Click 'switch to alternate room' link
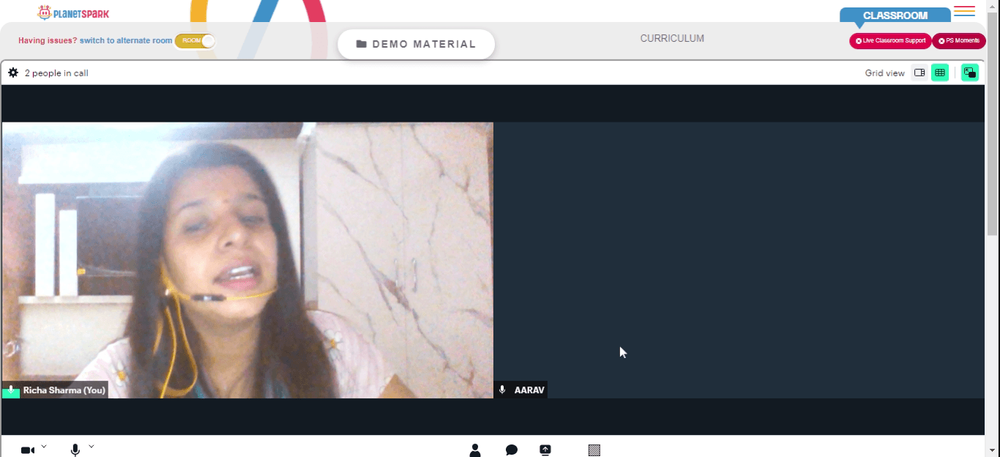This screenshot has height=457, width=1000. 126,41
